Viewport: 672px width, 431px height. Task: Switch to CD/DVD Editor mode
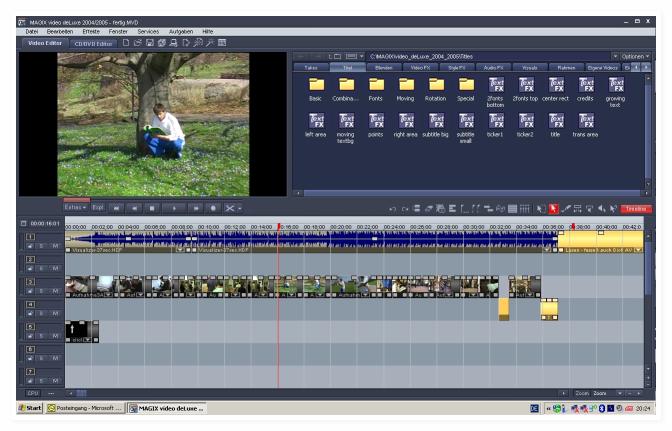coord(95,43)
